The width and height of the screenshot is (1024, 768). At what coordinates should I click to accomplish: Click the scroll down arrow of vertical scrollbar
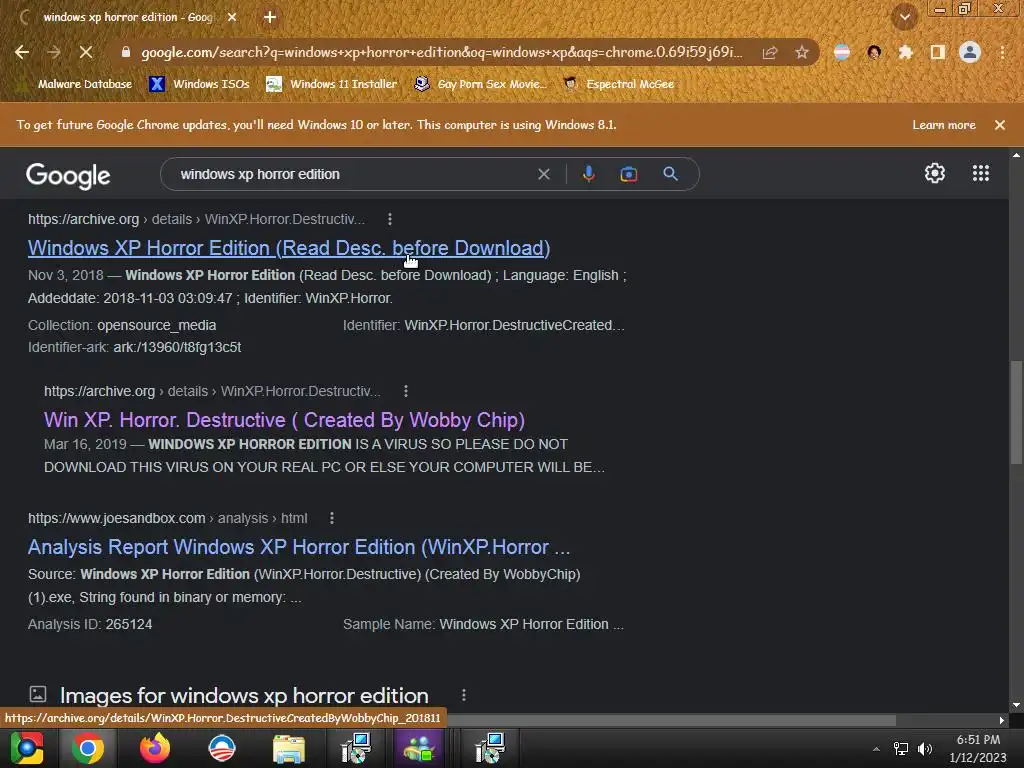pyautogui.click(x=1016, y=705)
